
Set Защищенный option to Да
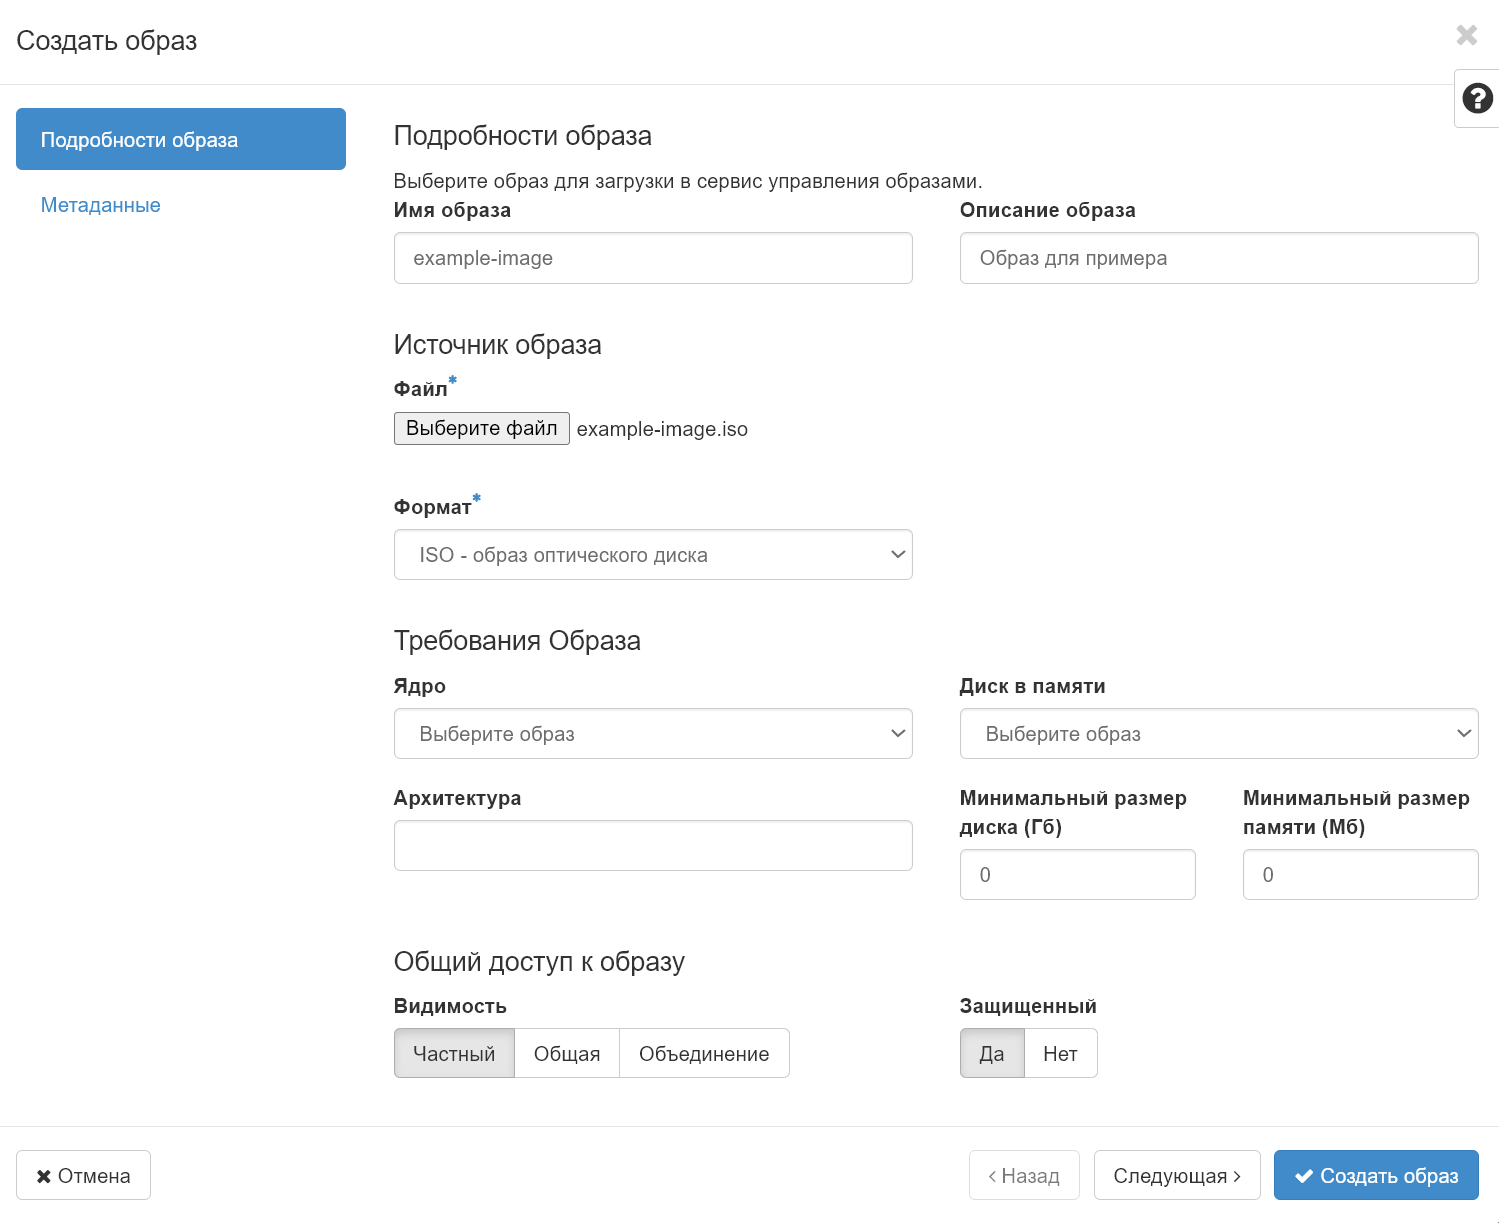[x=991, y=1053]
